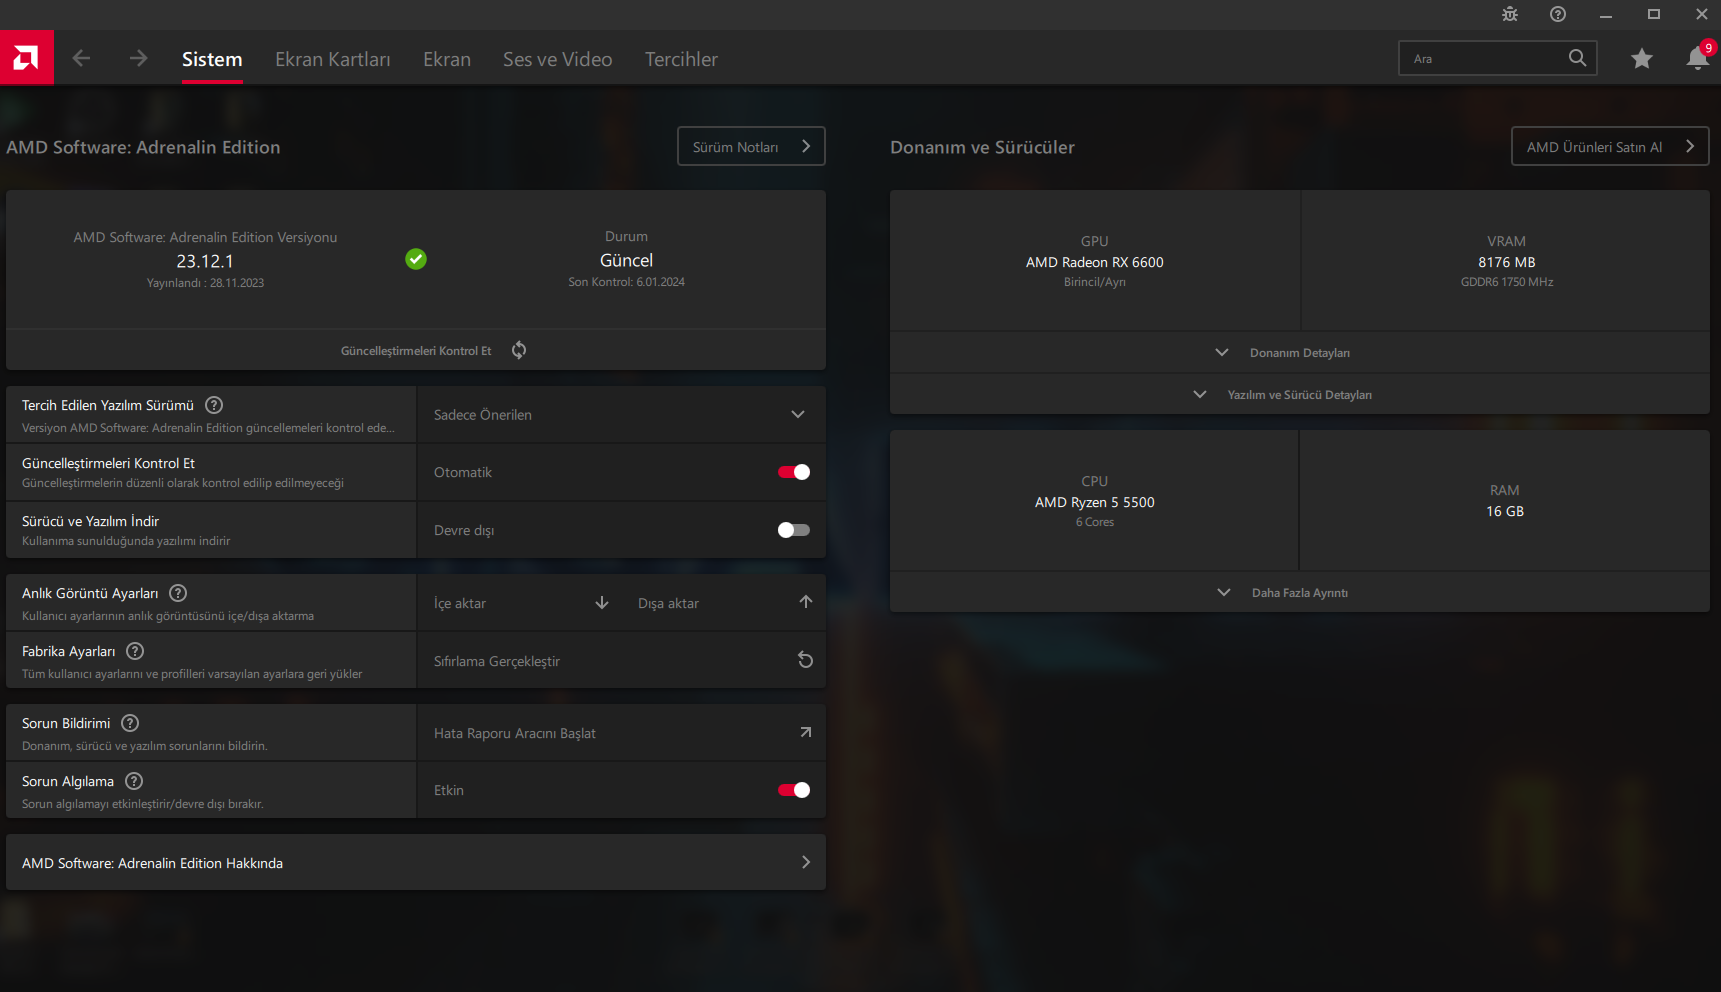
Task: Expand Donanım Detayları
Action: (x=1299, y=353)
